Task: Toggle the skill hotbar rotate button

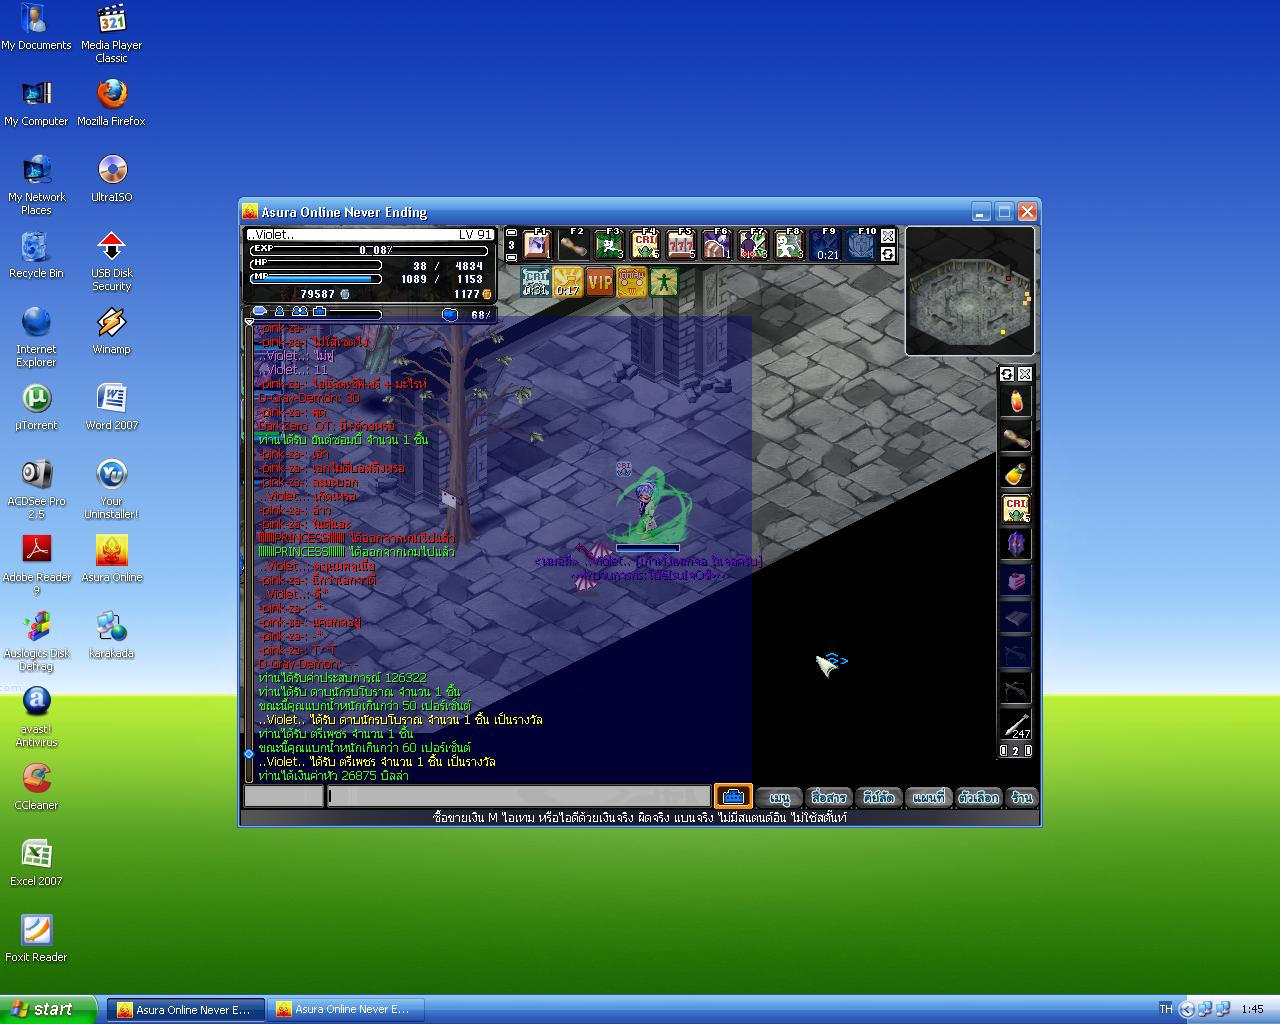Action: 888,254
